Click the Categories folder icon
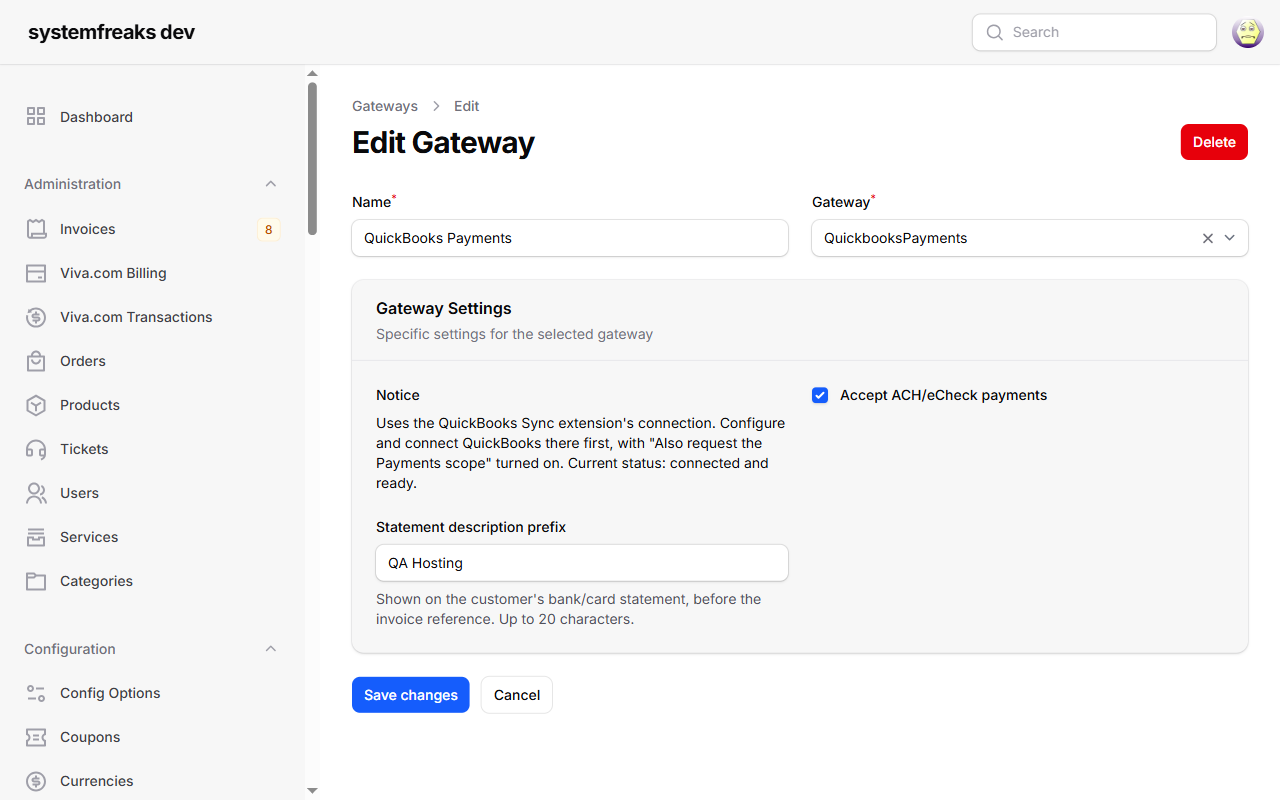Viewport: 1280px width, 800px height. [x=36, y=581]
